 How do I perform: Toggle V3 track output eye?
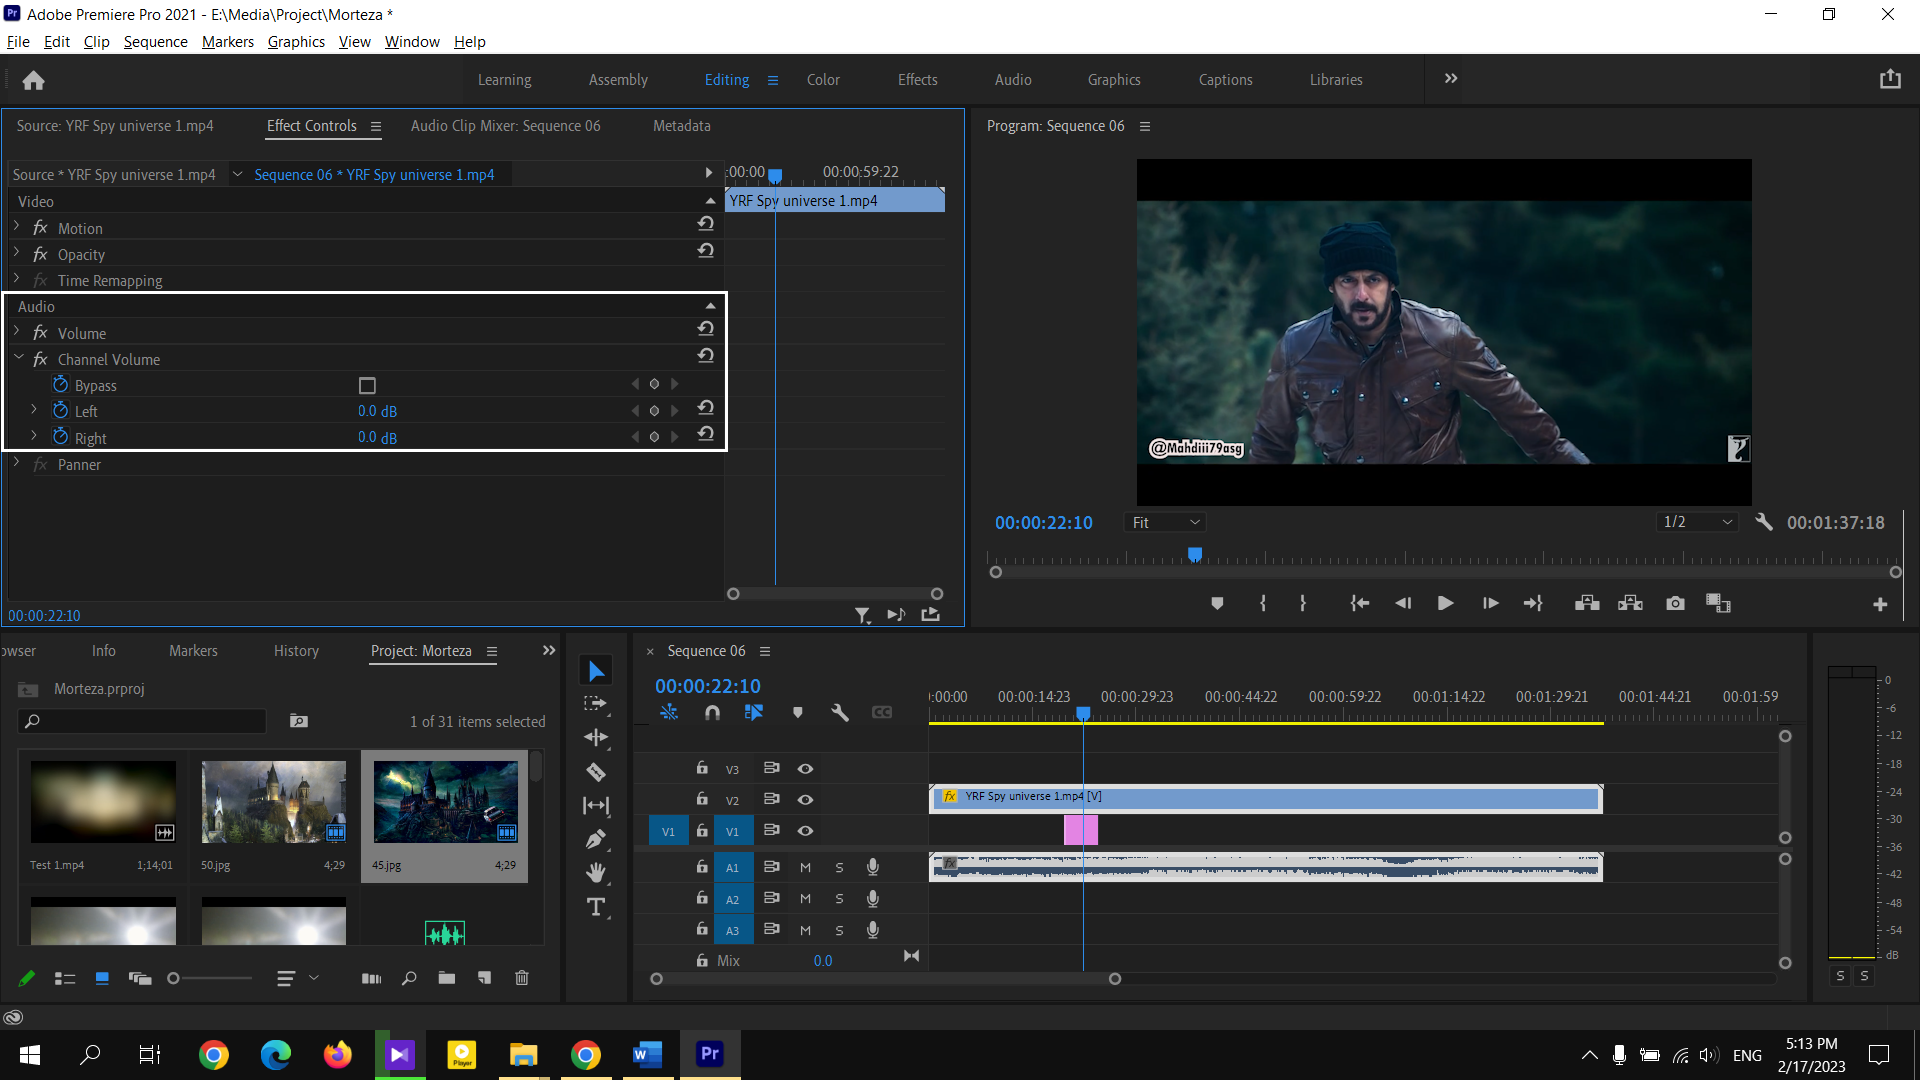805,768
